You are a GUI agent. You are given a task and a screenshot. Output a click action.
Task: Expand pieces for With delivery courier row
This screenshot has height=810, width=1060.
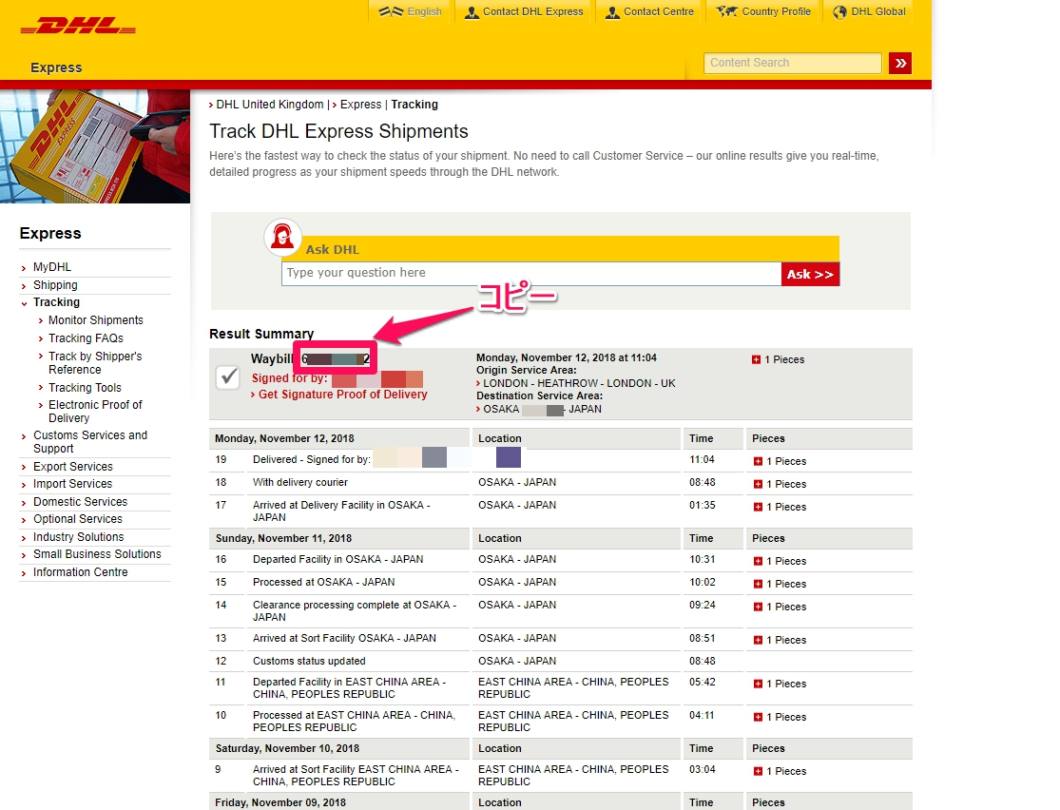point(758,484)
